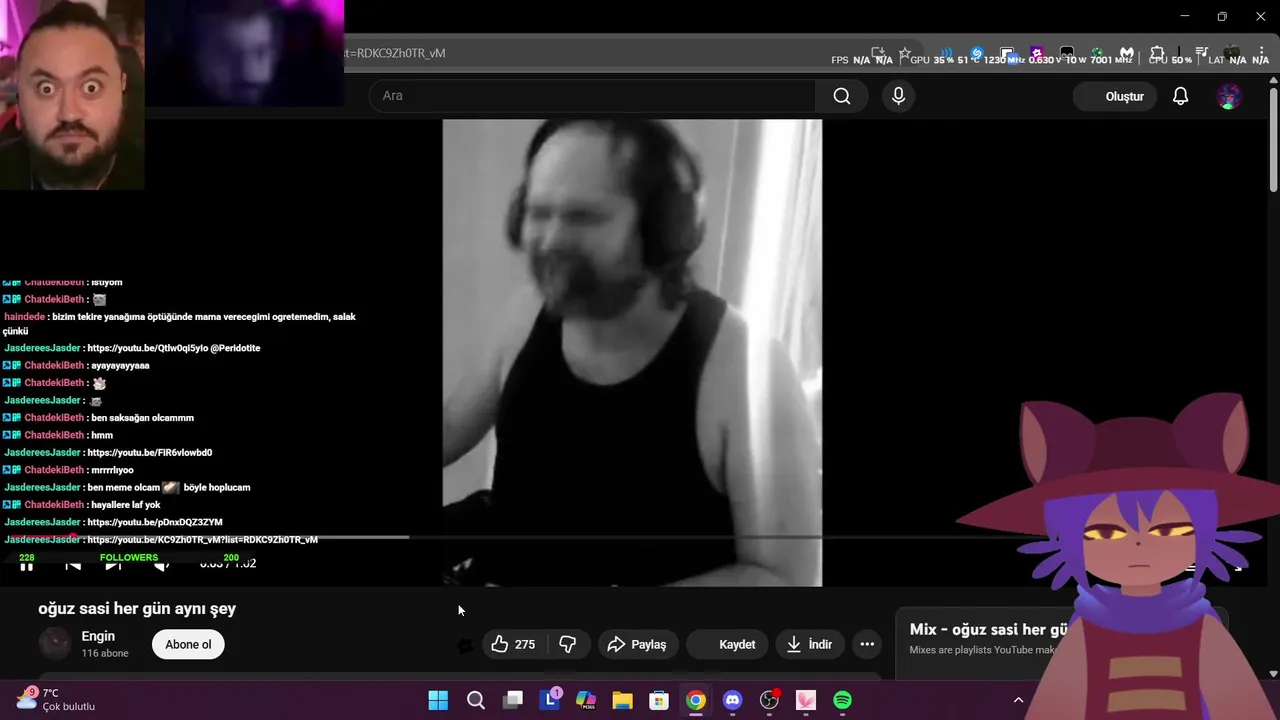Image resolution: width=1280 pixels, height=720 pixels.
Task: Open the pink app icon on the taskbar
Action: point(806,700)
